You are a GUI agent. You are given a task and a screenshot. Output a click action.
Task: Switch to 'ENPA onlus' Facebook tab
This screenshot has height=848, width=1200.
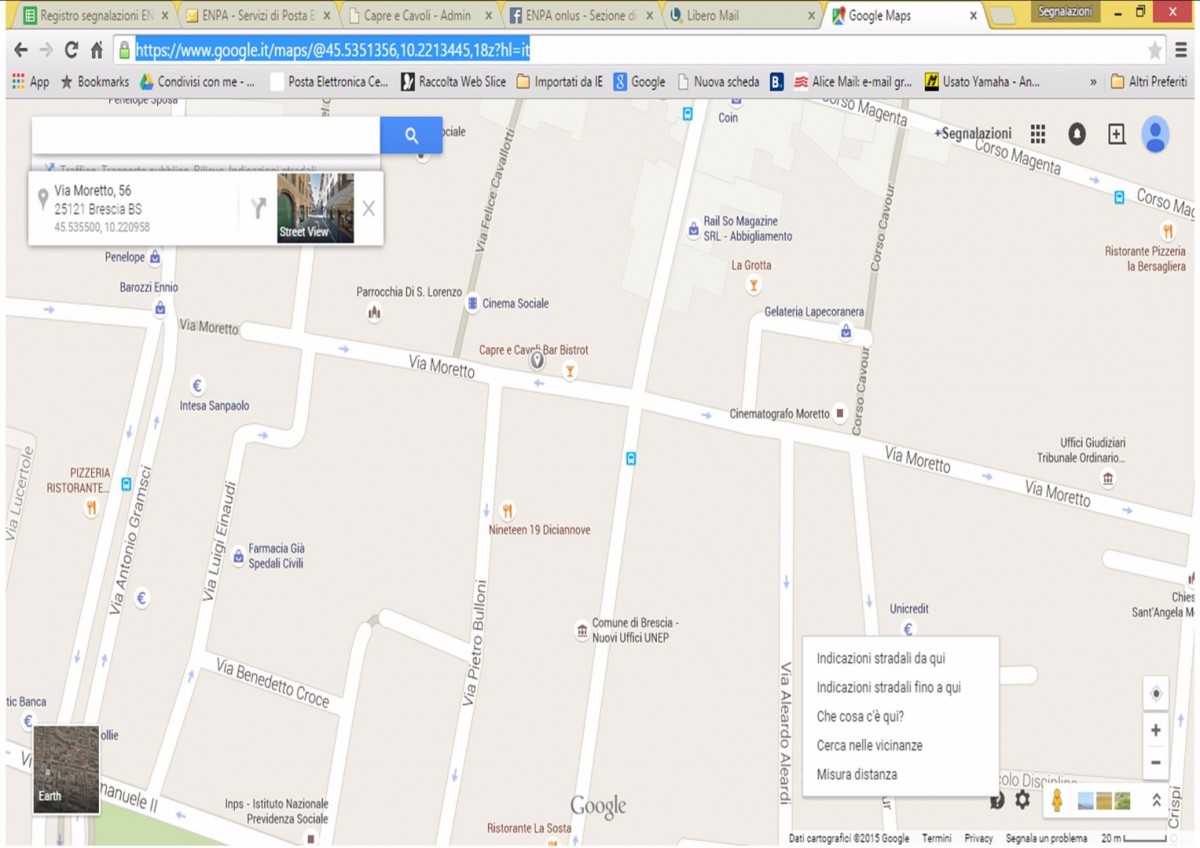coord(580,16)
